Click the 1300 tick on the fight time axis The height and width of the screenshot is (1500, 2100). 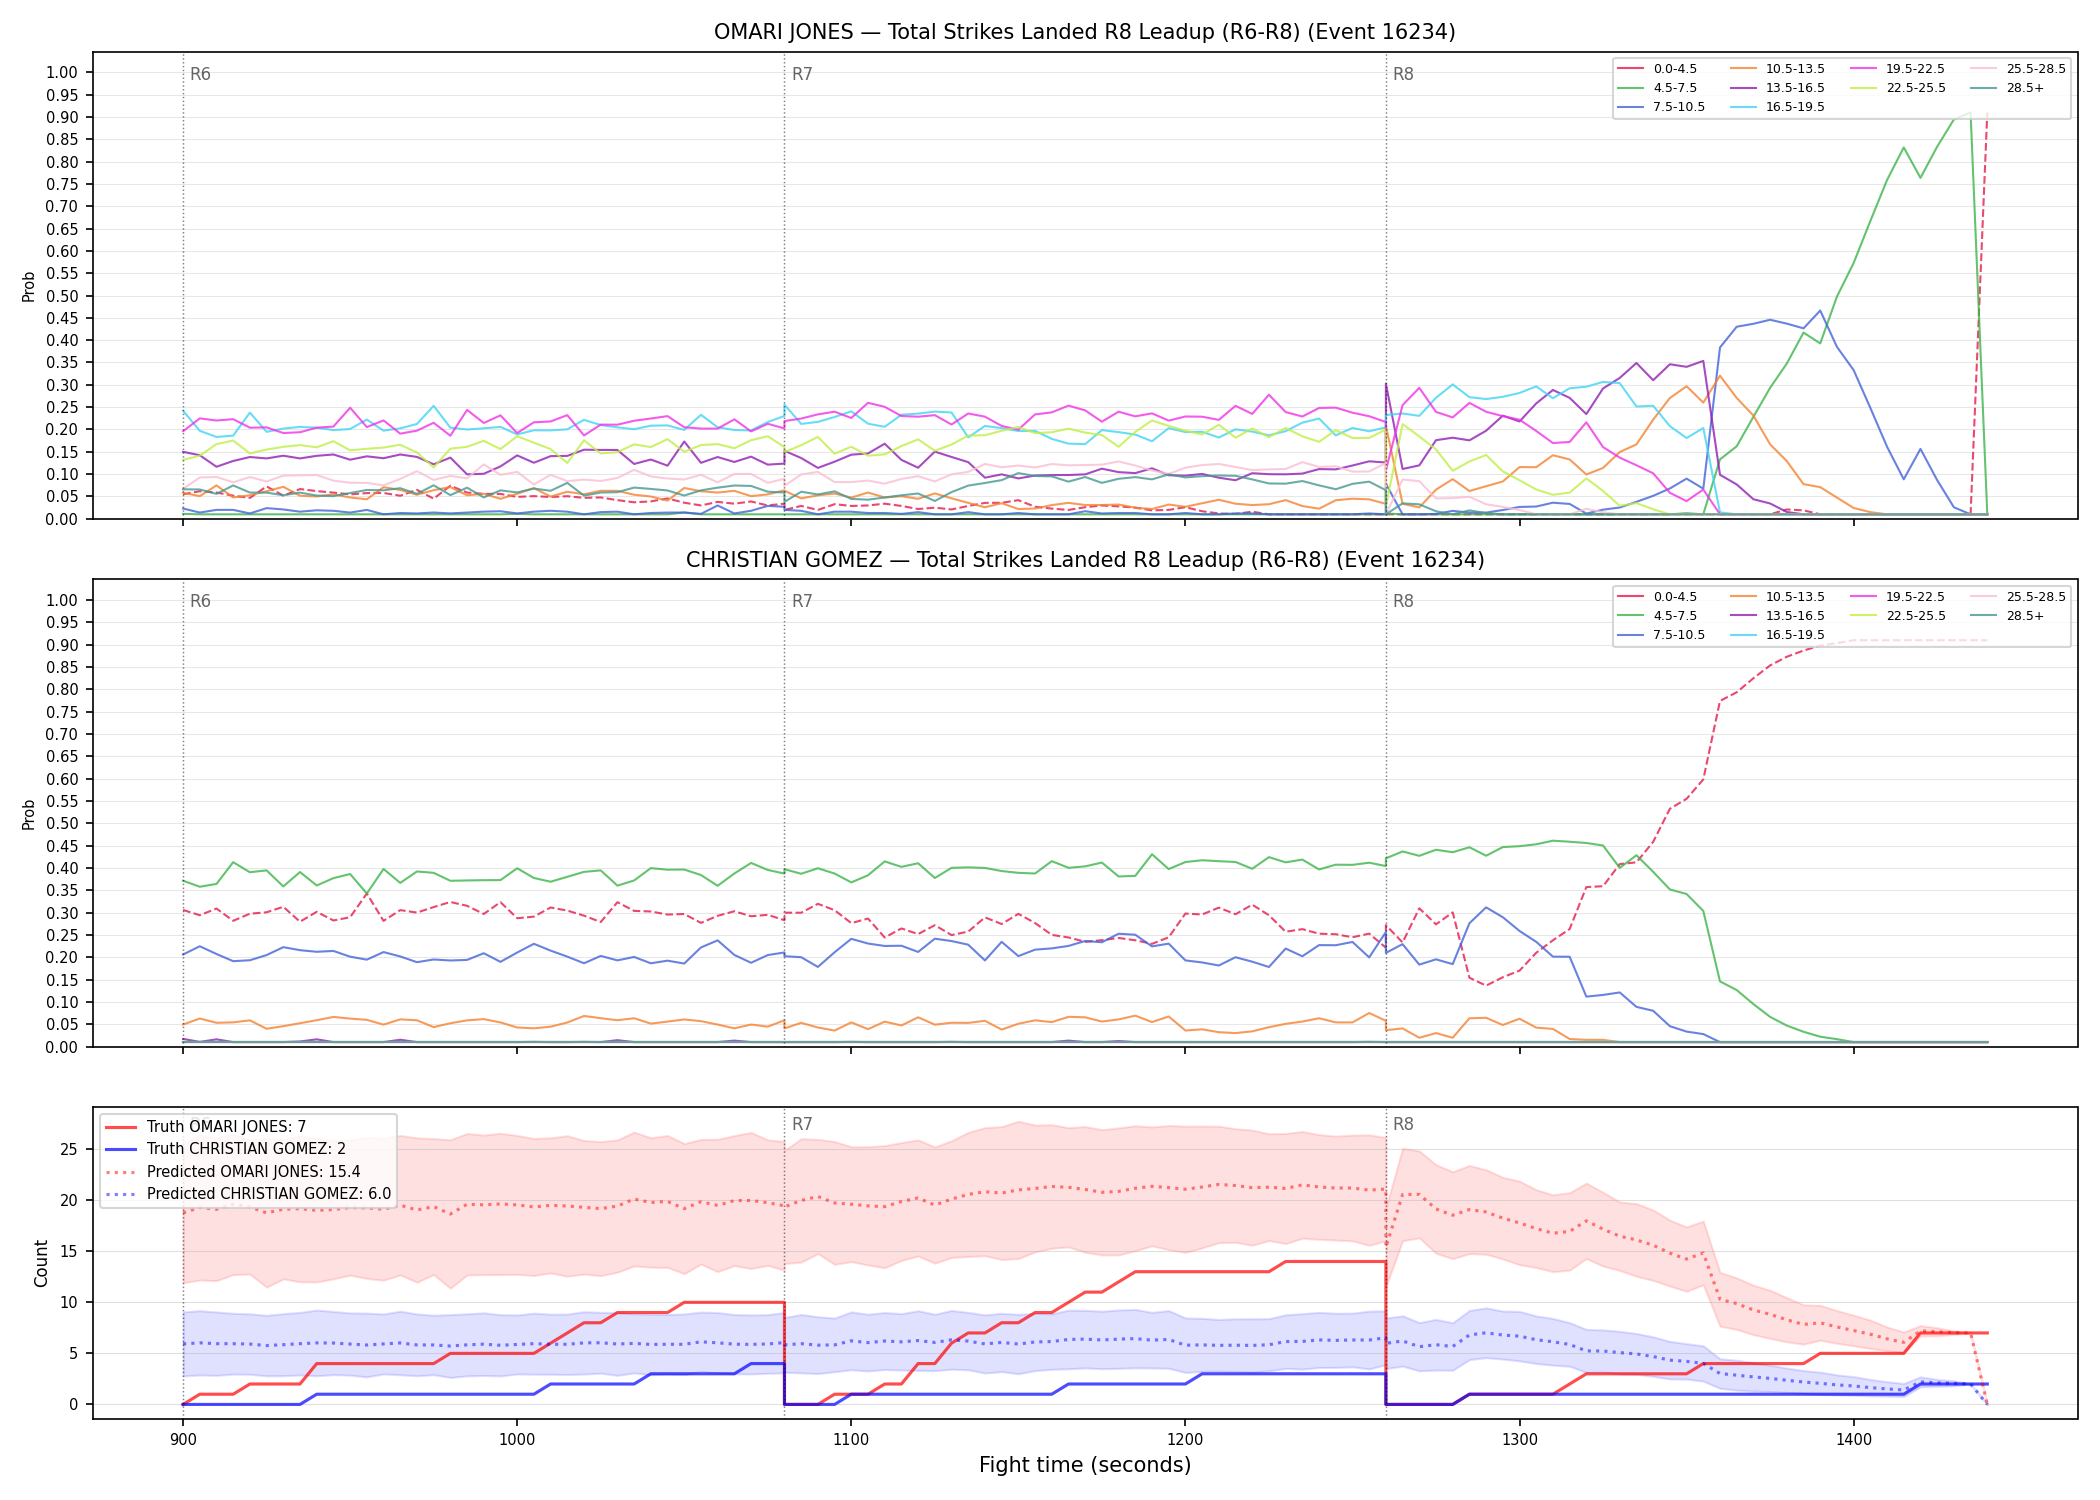[1520, 1440]
